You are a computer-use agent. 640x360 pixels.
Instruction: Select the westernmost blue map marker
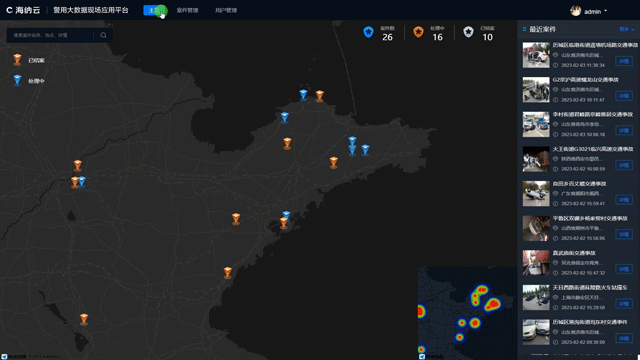(82, 181)
